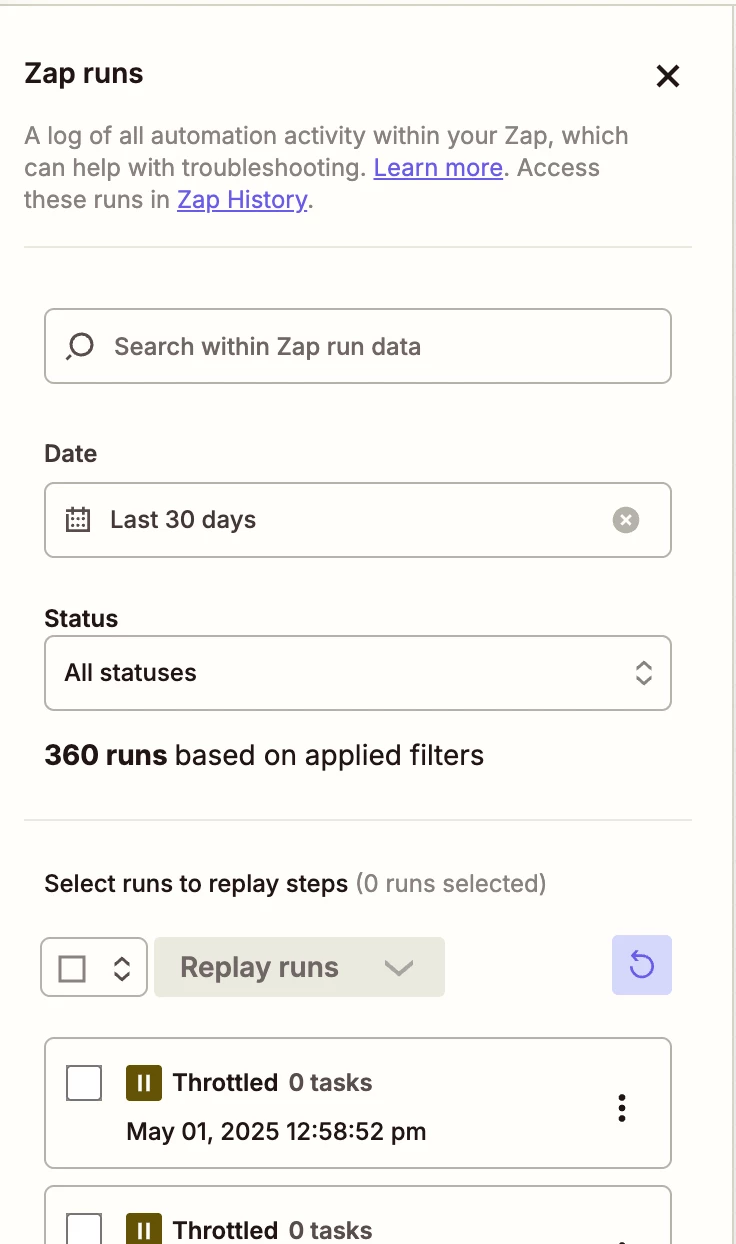Focus the Search within Zap run data field
Screen dimensions: 736x1244
(x=358, y=346)
